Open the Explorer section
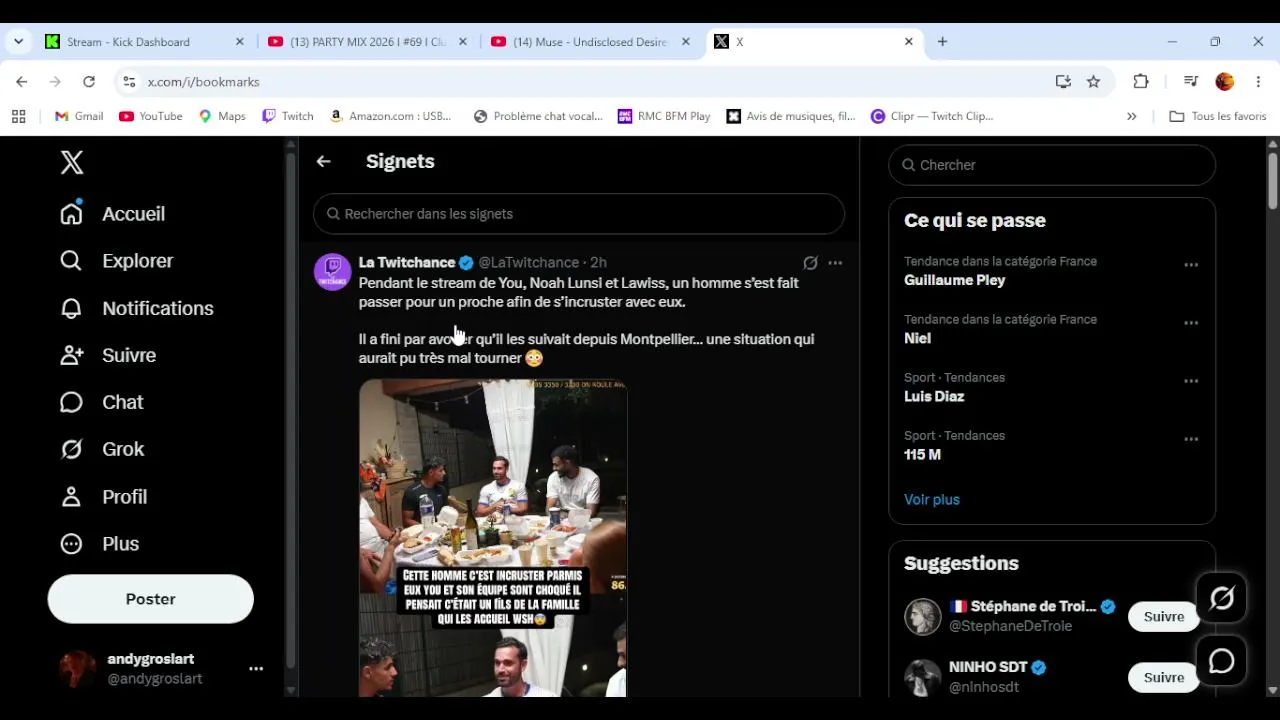Viewport: 1280px width, 720px height. [x=117, y=261]
